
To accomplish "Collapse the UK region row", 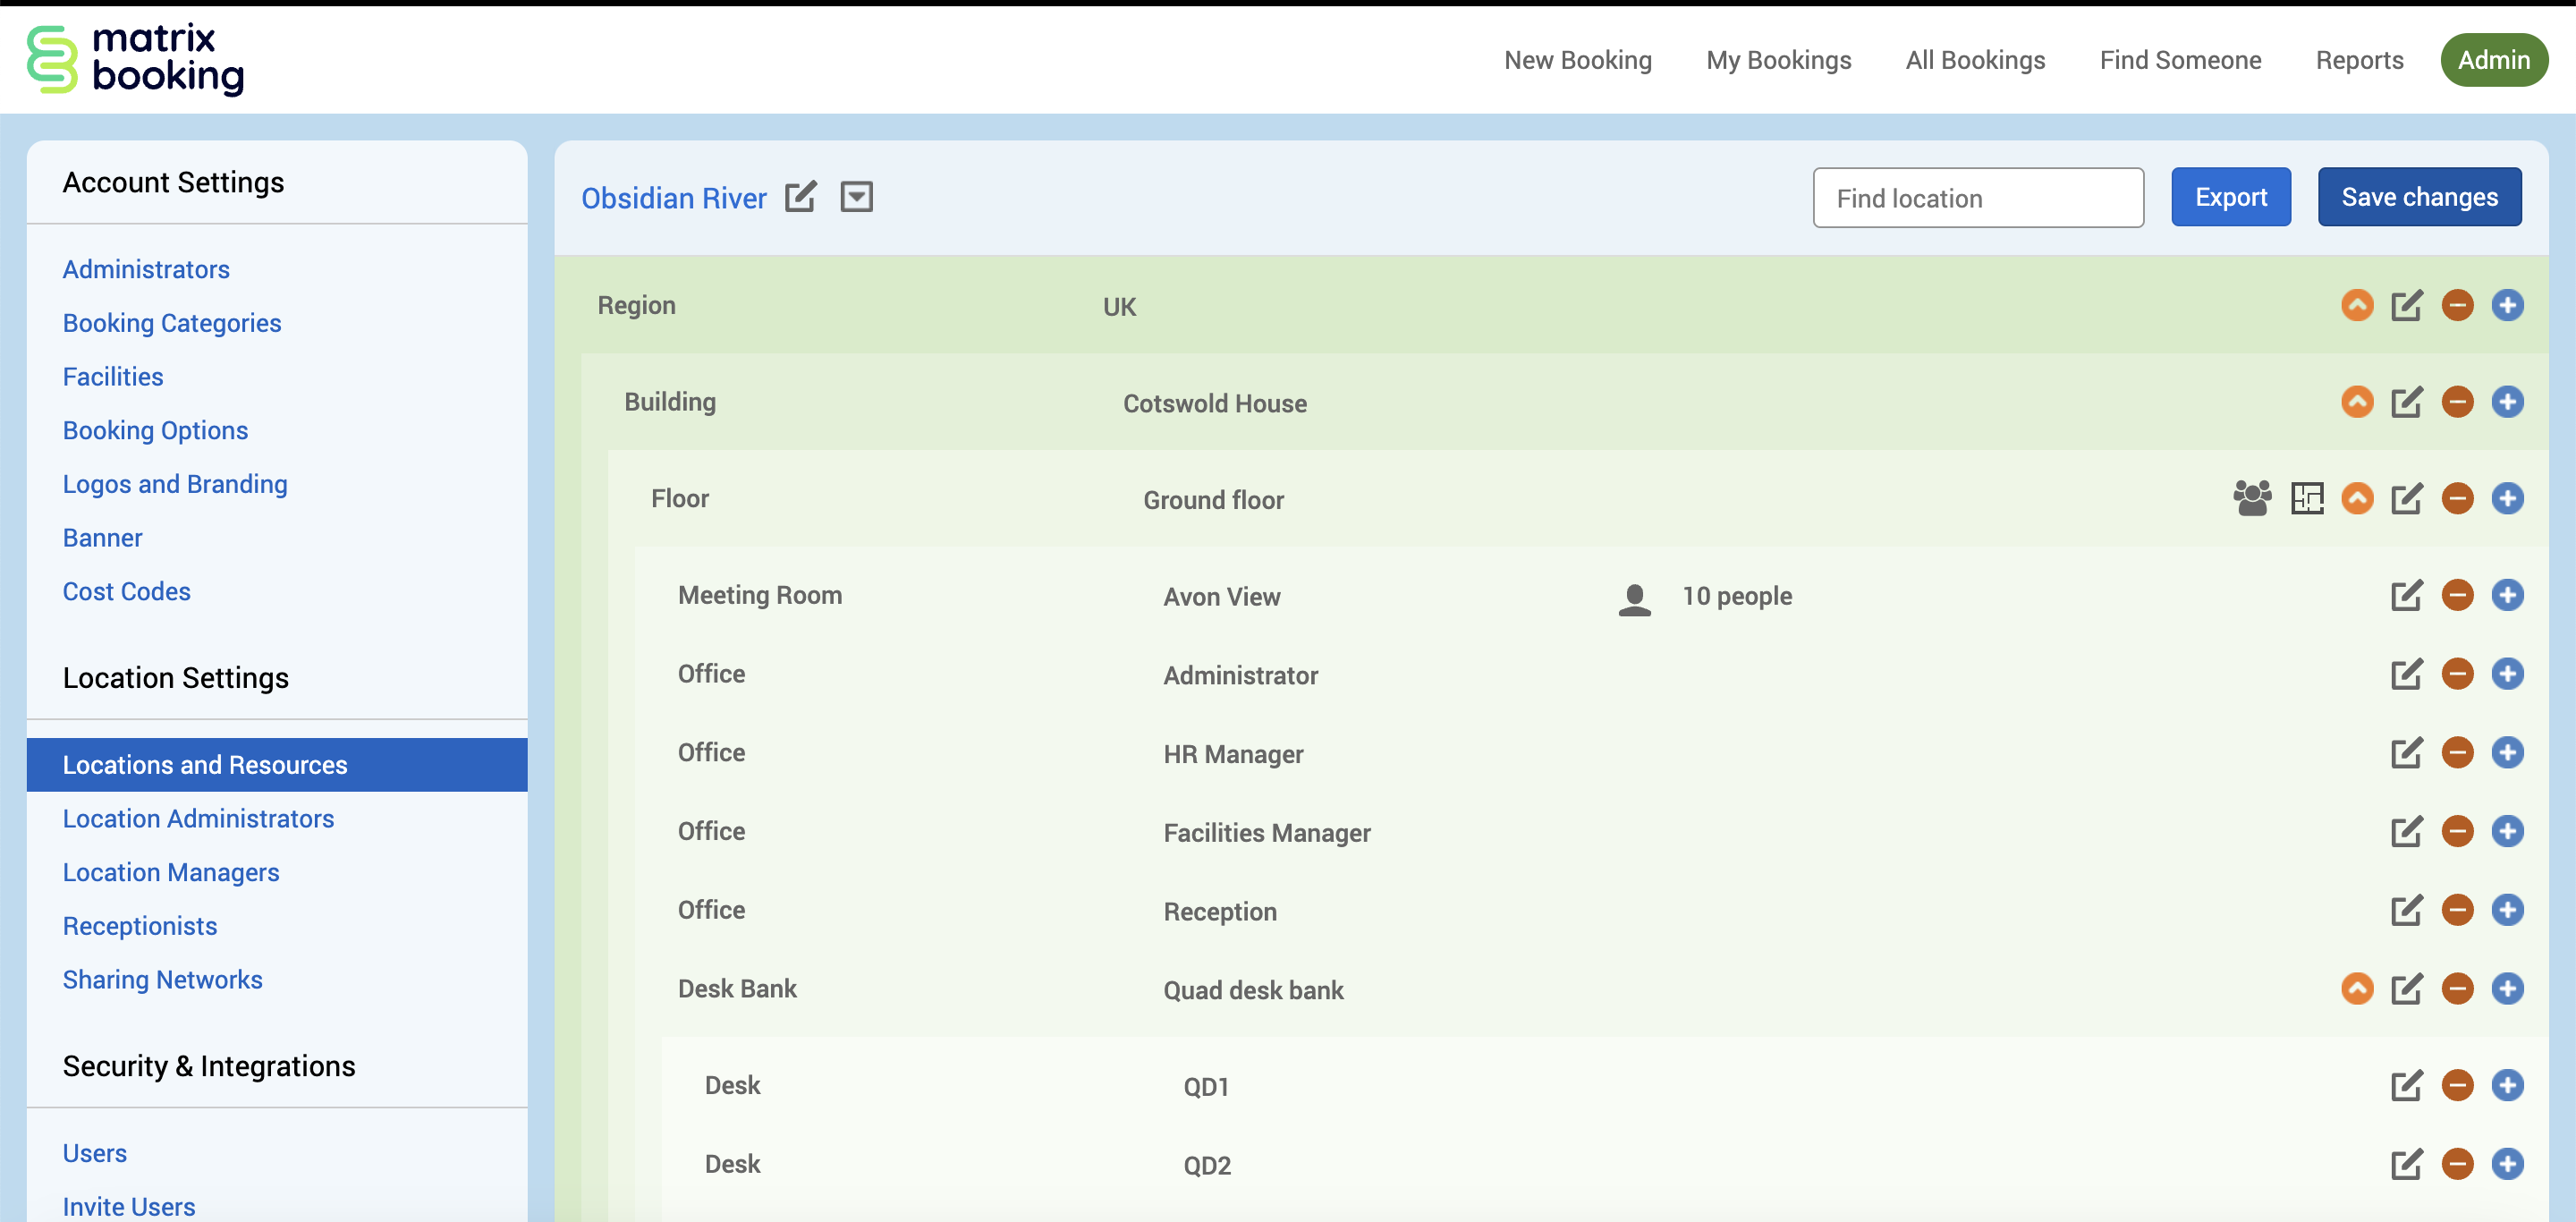I will (x=2357, y=306).
